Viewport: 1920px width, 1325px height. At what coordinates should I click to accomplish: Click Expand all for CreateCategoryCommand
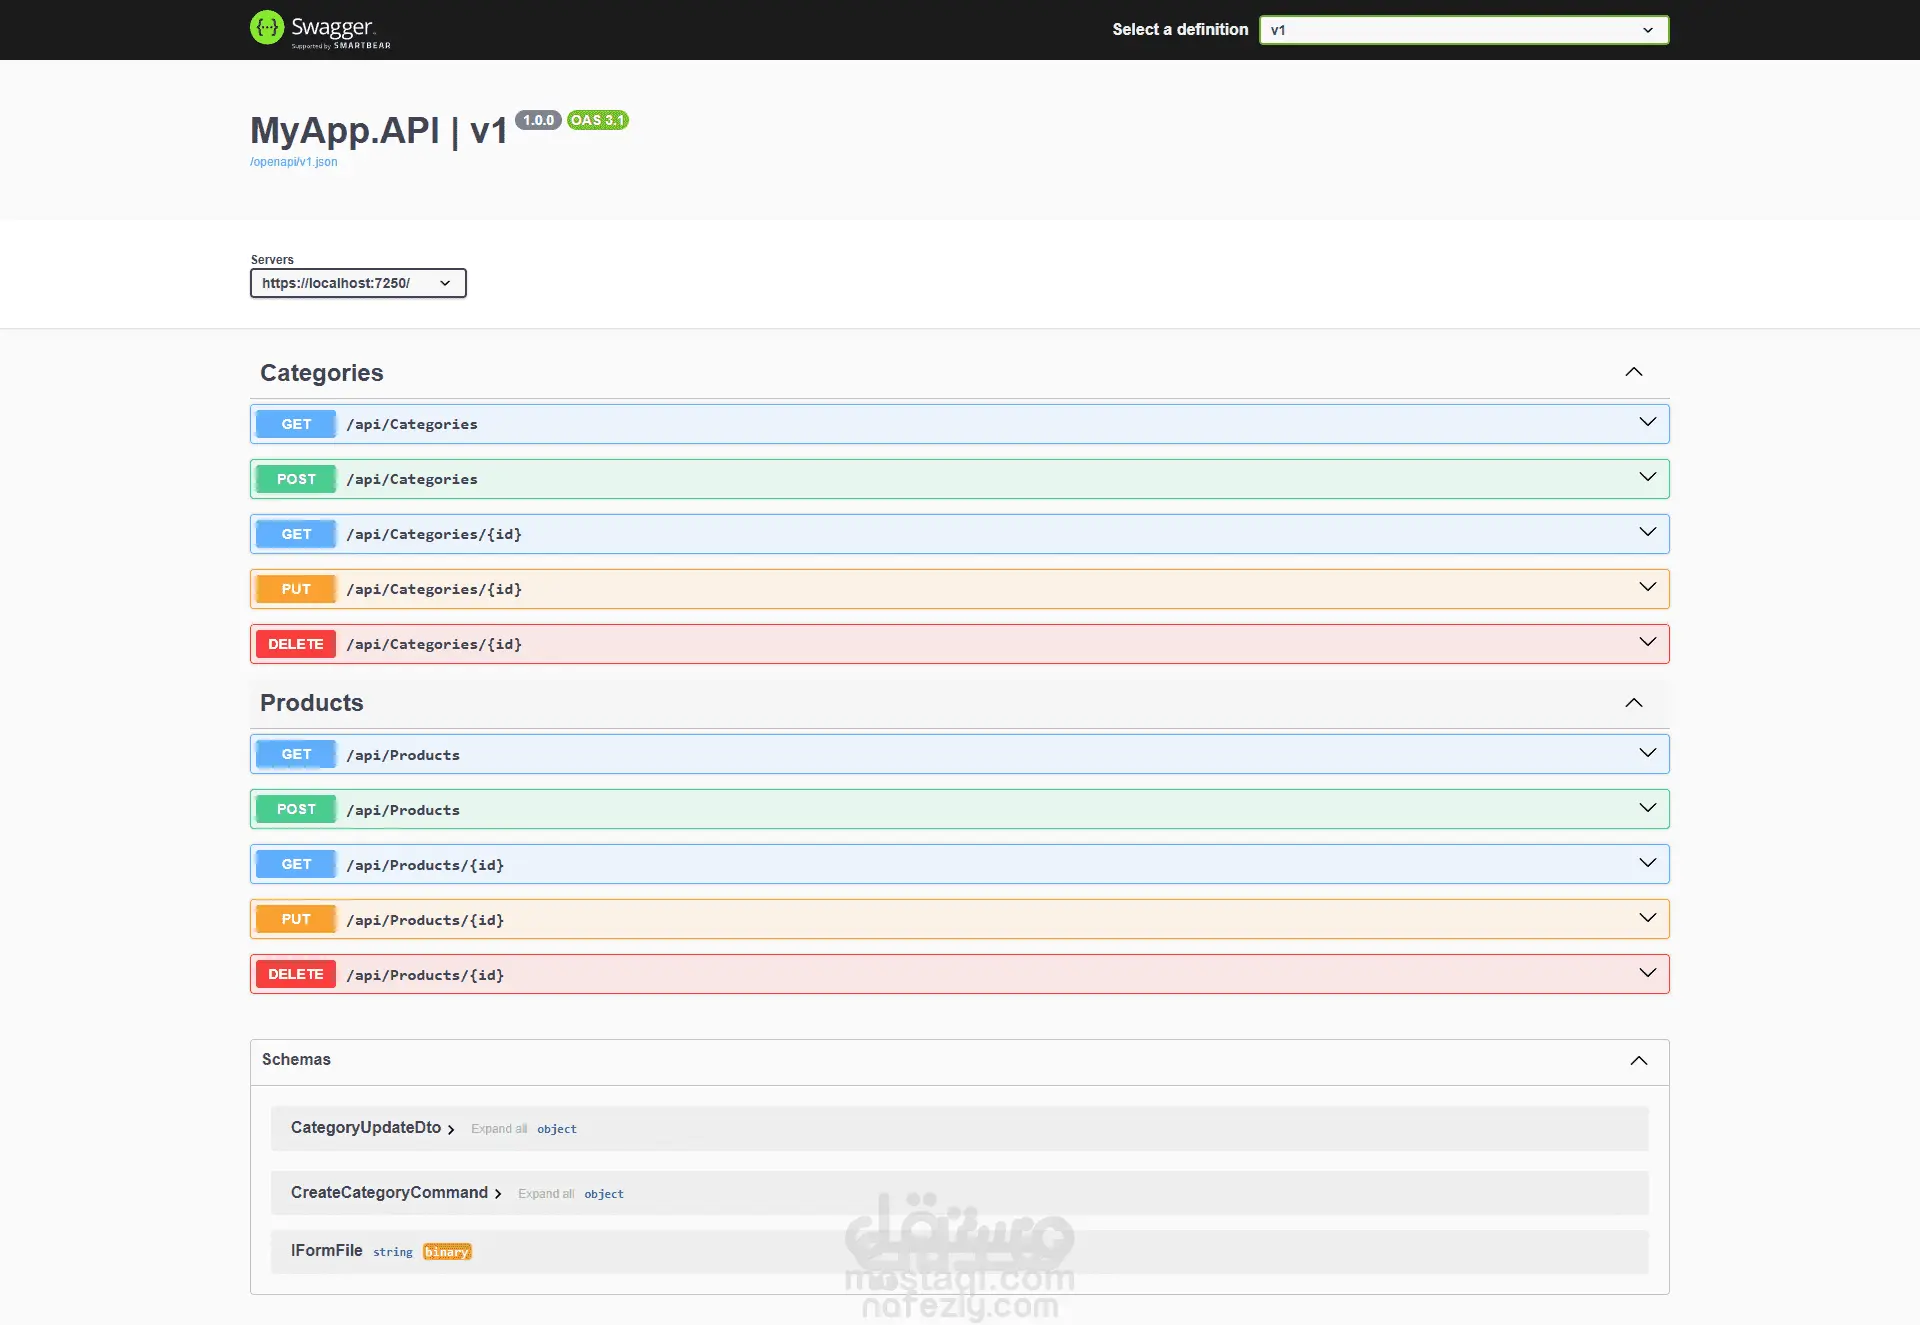546,1194
